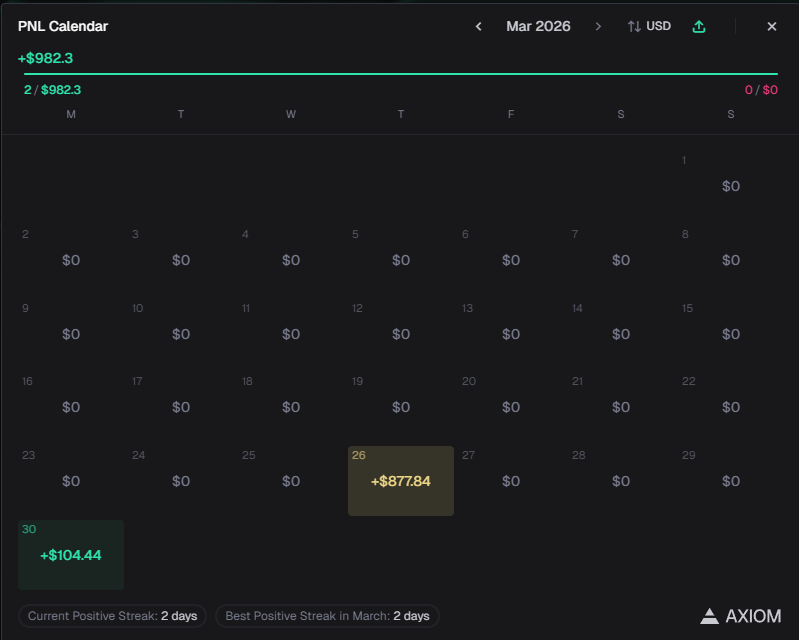Click the +$982.3 monthly total
This screenshot has height=640, width=799.
tap(45, 59)
